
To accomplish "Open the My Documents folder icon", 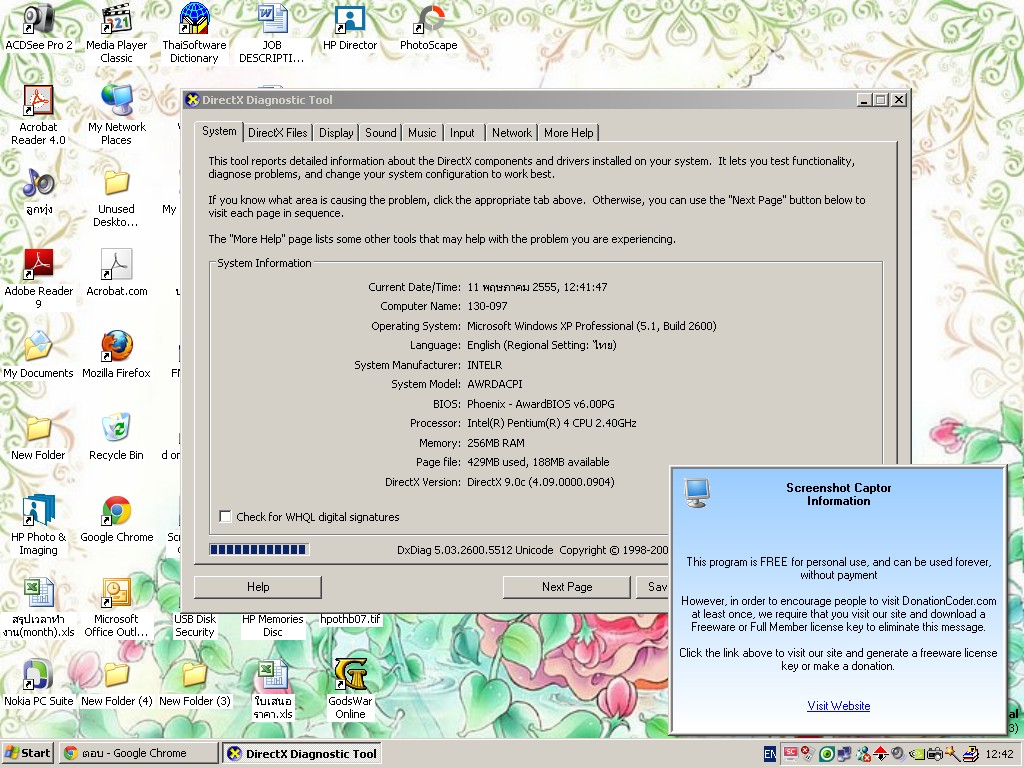I will point(39,356).
